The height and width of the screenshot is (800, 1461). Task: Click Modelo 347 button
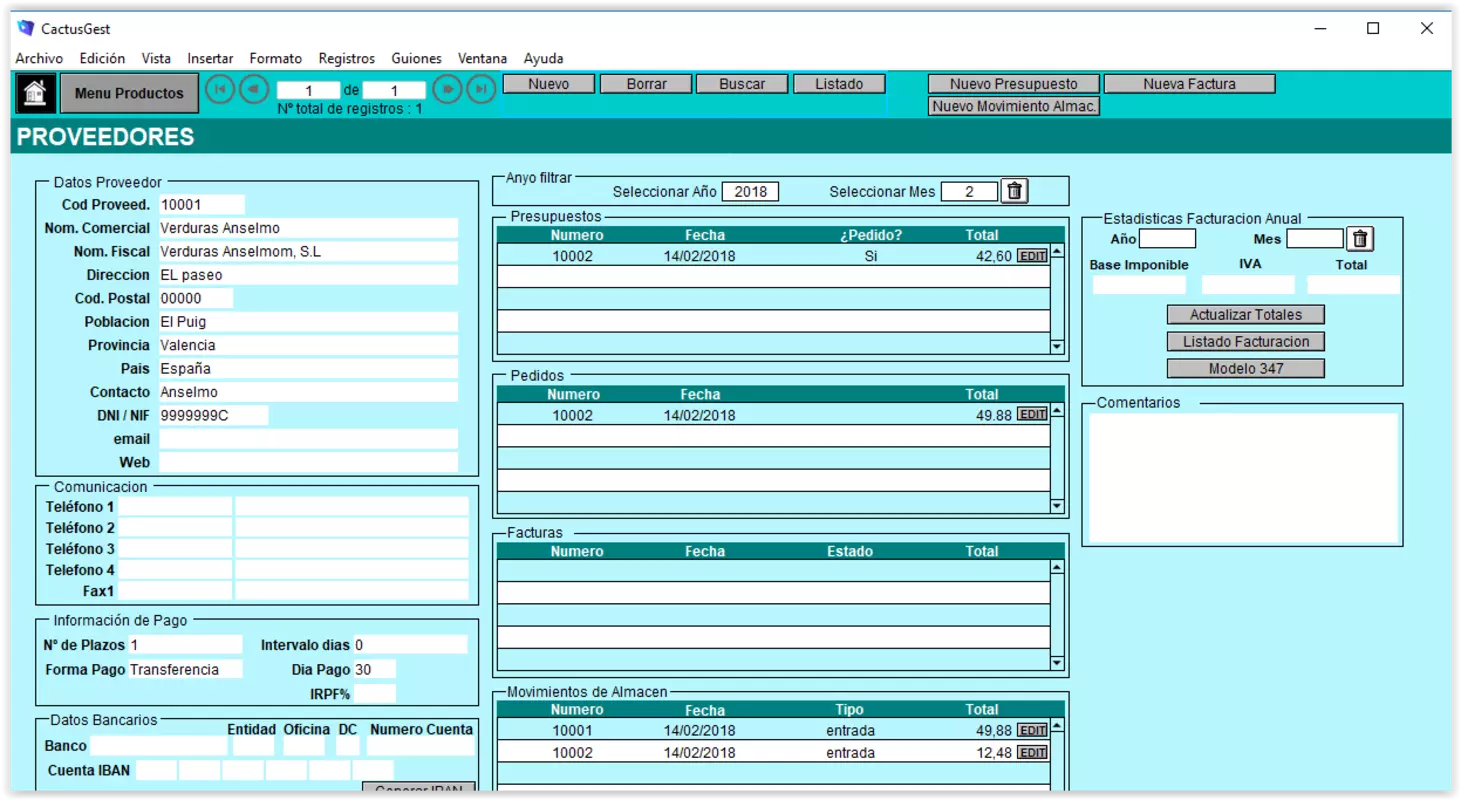[x=1246, y=369]
